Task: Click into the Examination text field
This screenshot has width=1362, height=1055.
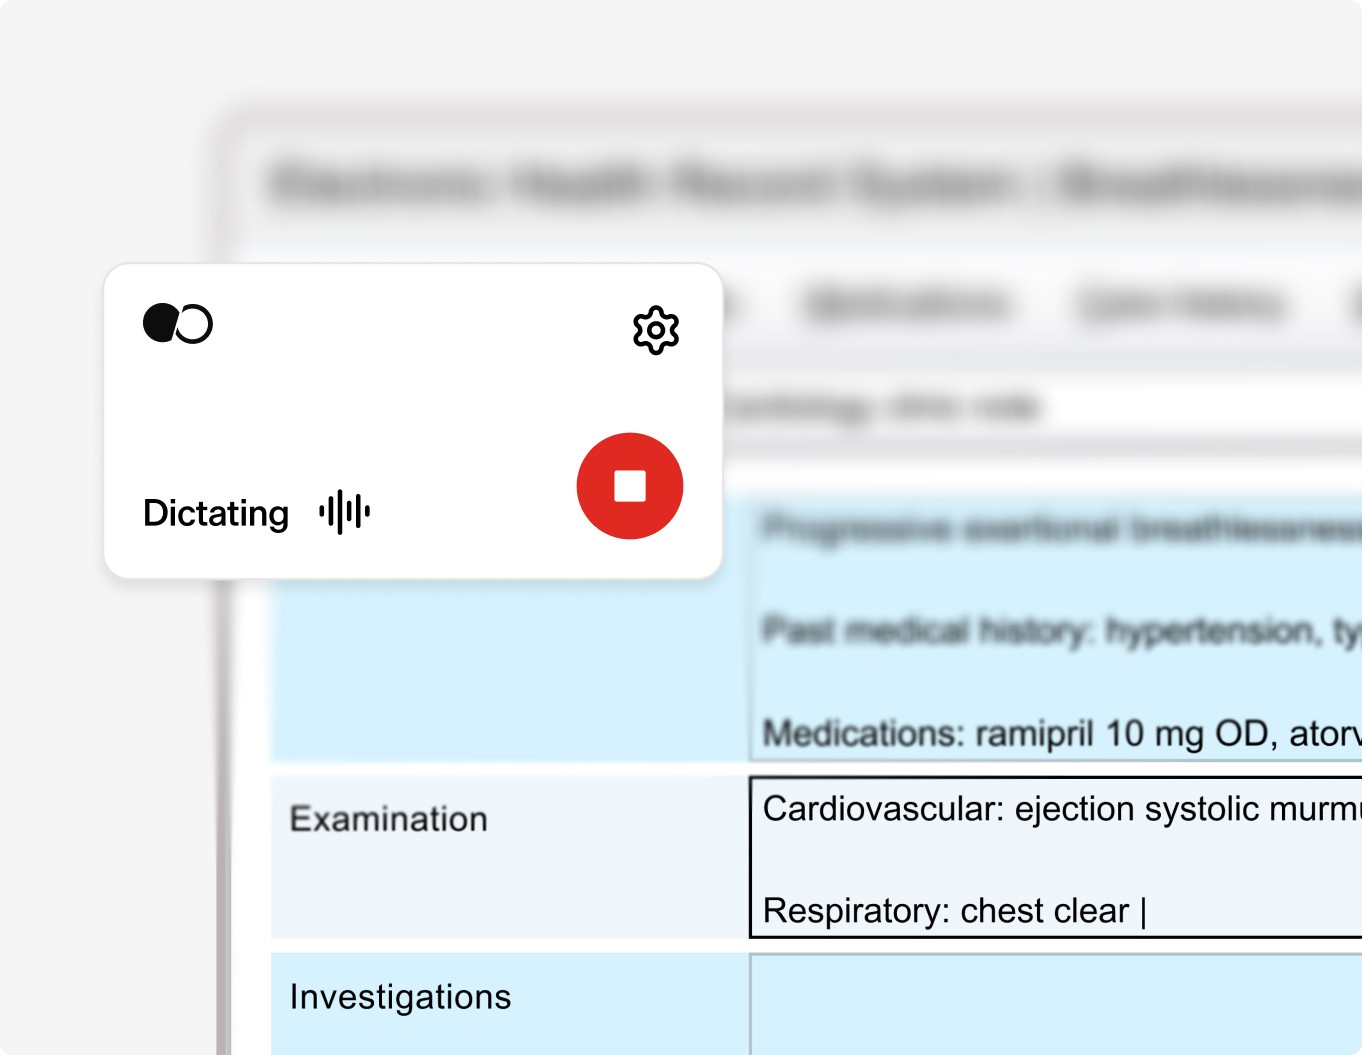Action: (x=1056, y=858)
